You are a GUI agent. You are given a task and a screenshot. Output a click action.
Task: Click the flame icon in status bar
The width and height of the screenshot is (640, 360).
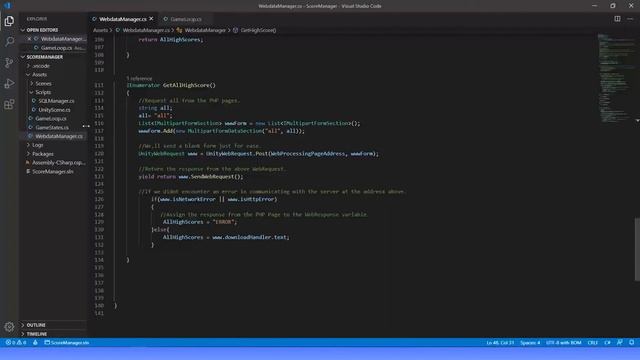[36, 342]
